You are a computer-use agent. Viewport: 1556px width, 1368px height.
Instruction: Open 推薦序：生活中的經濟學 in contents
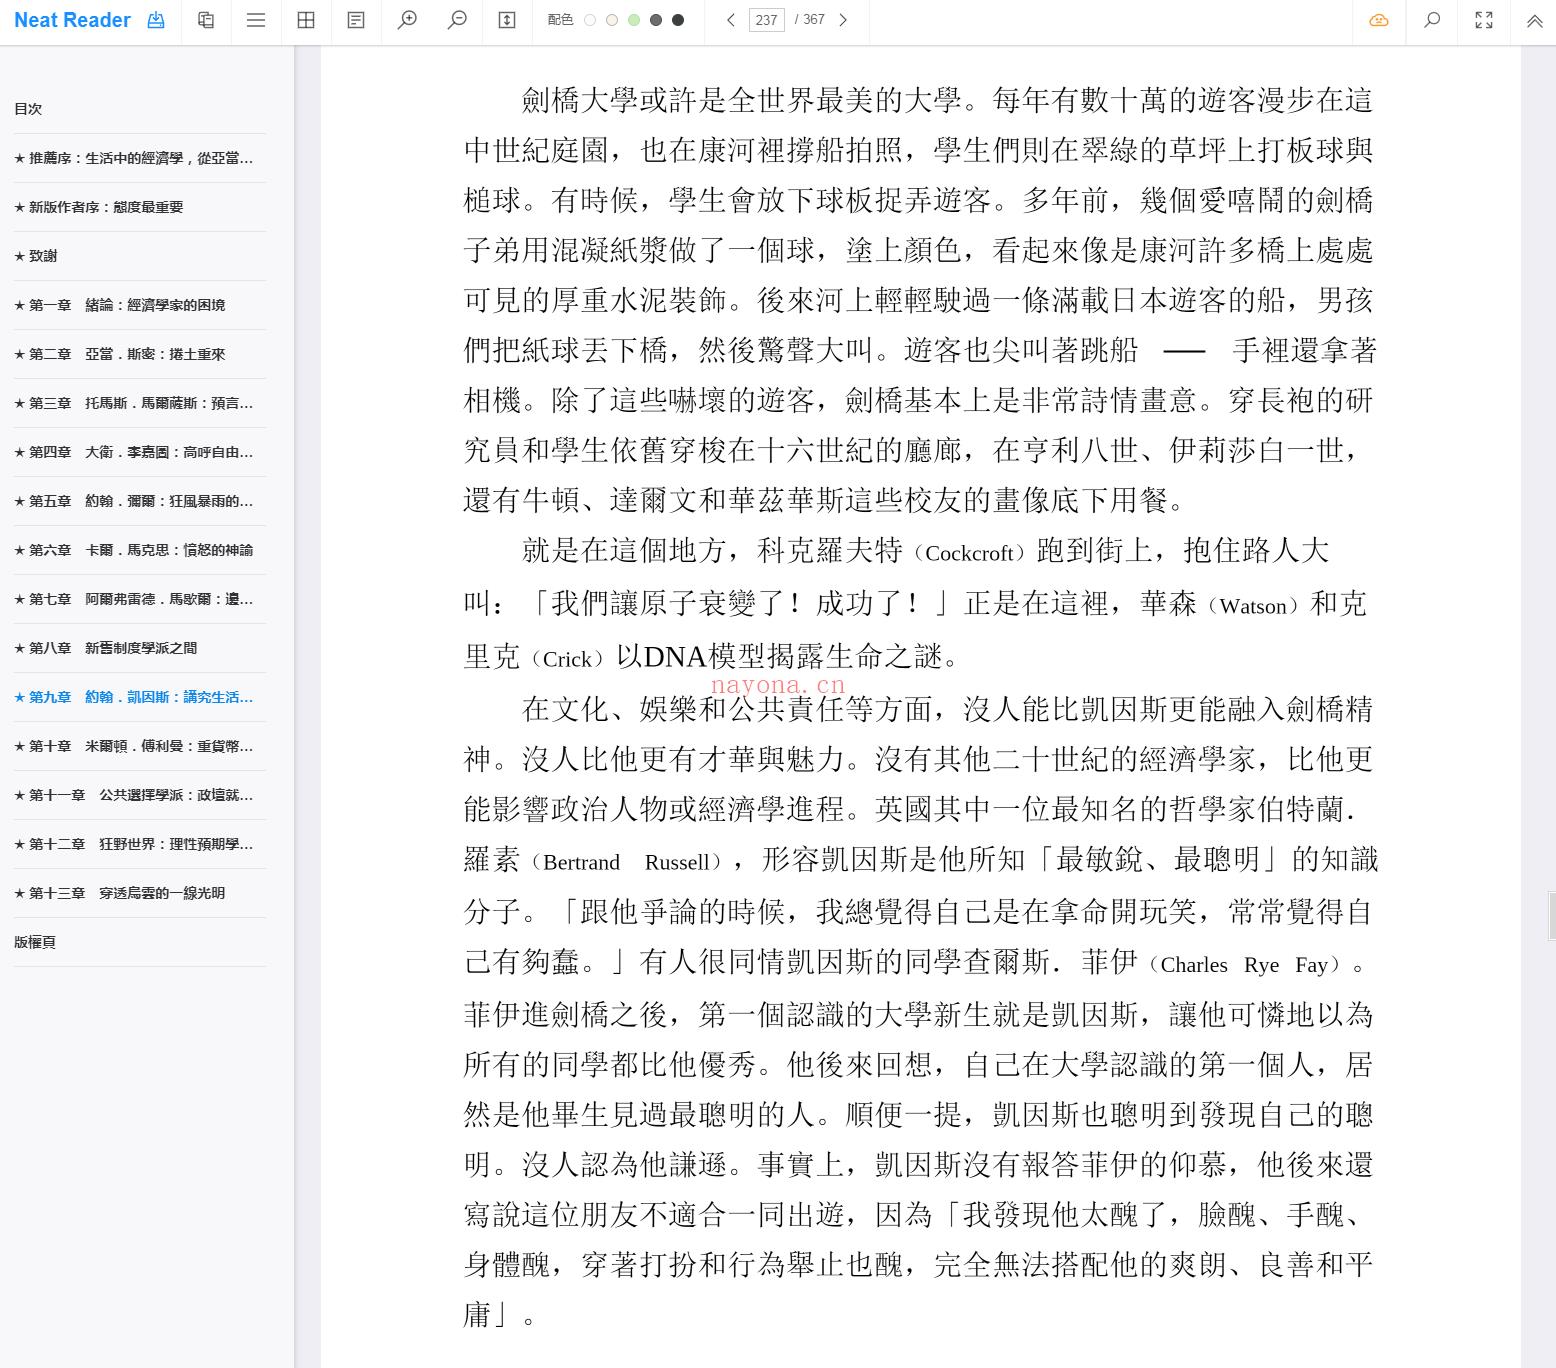click(x=140, y=158)
